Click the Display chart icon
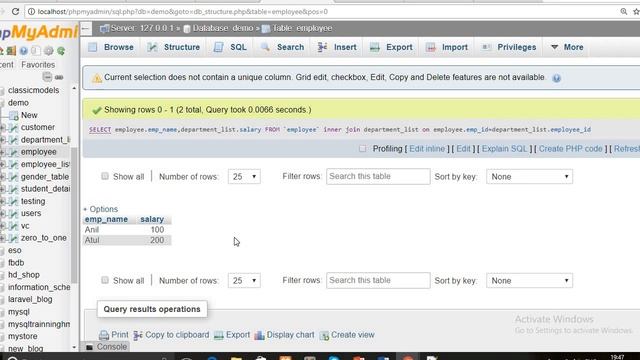This screenshot has width=640, height=360. click(259, 335)
